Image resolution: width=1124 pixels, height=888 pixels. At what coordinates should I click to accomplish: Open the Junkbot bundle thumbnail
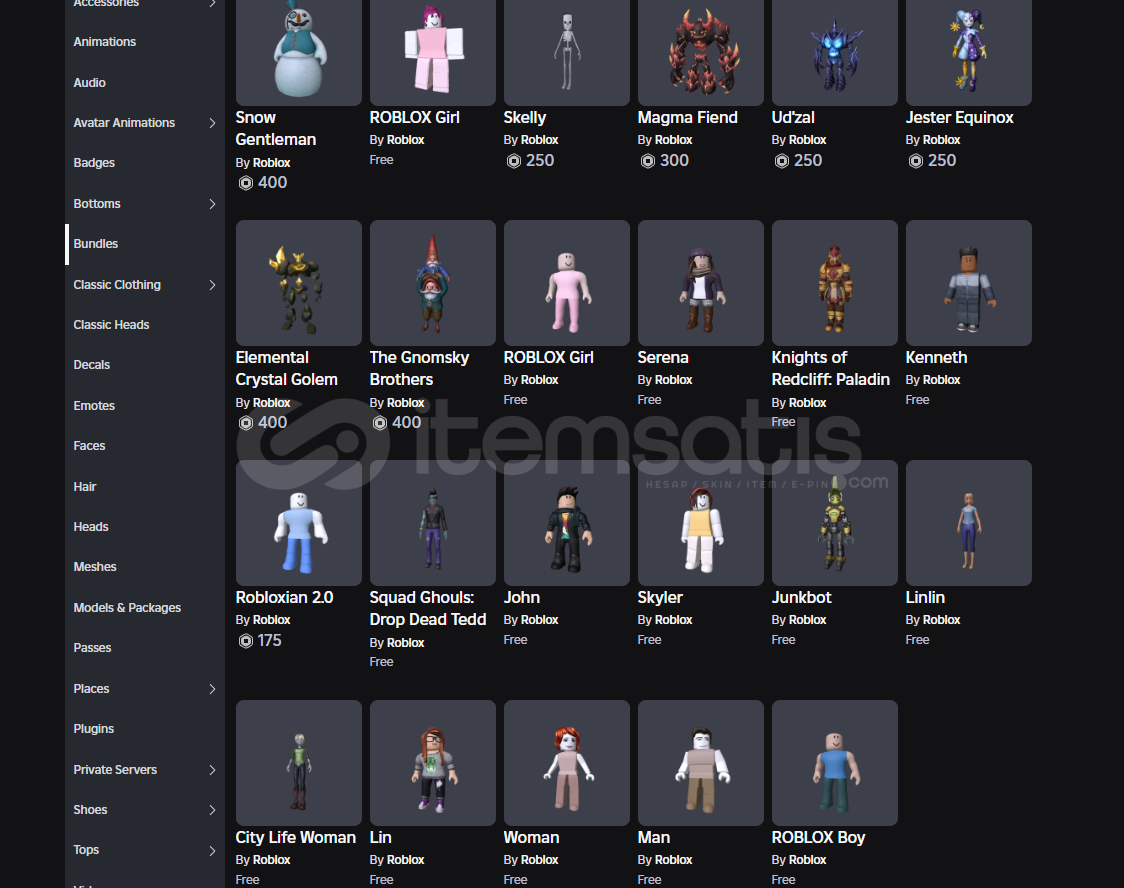[x=835, y=523]
